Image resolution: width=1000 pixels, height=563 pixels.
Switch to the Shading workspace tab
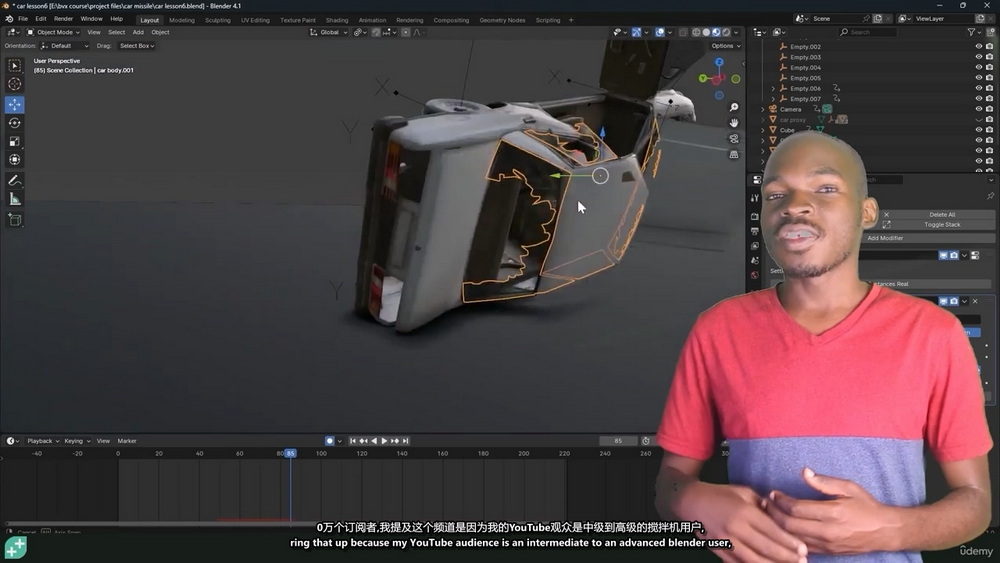tap(337, 20)
